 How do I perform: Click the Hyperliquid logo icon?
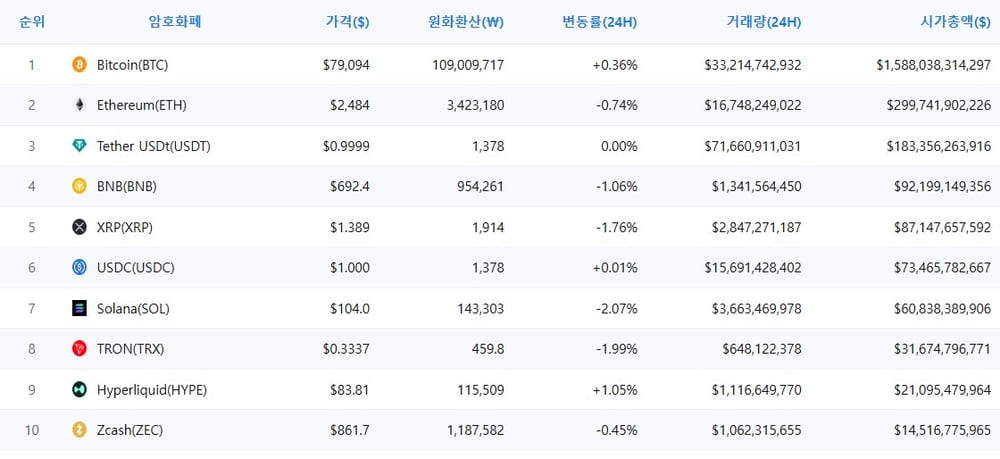(79, 390)
